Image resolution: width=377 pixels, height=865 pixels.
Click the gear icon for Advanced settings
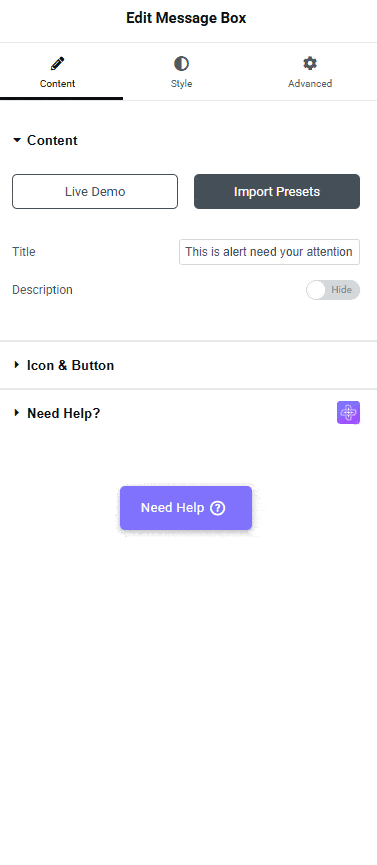point(310,63)
